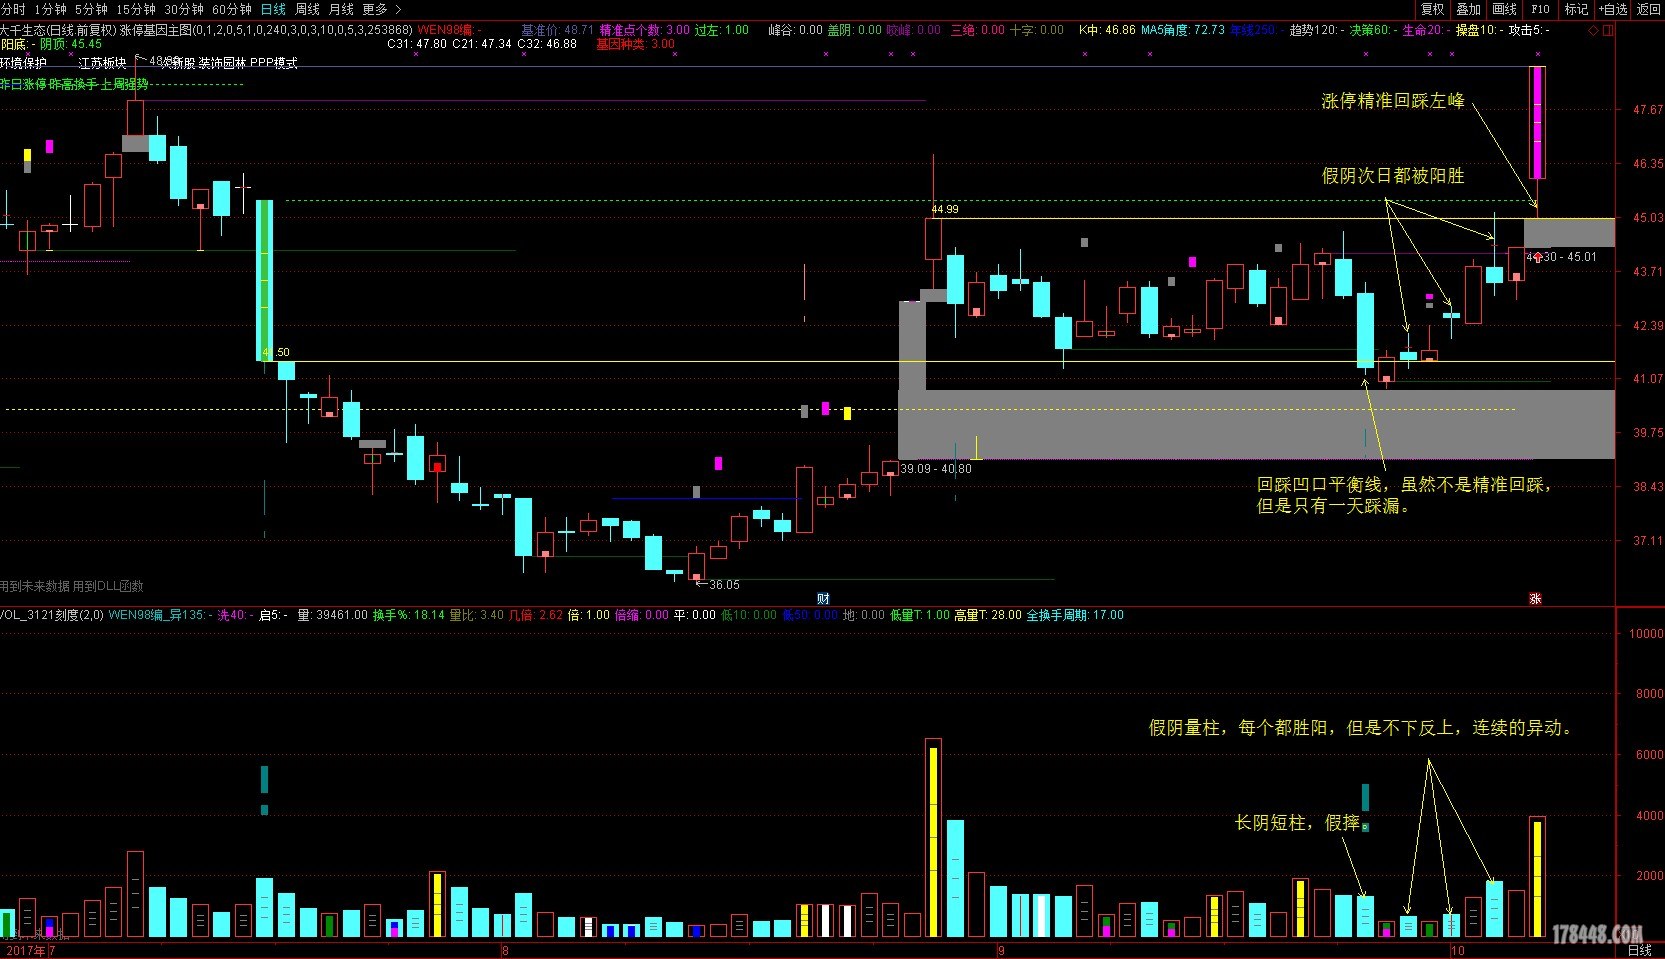Image resolution: width=1665 pixels, height=959 pixels.
Task: Click the 基因种类: 3.00 value
Action: click(635, 44)
